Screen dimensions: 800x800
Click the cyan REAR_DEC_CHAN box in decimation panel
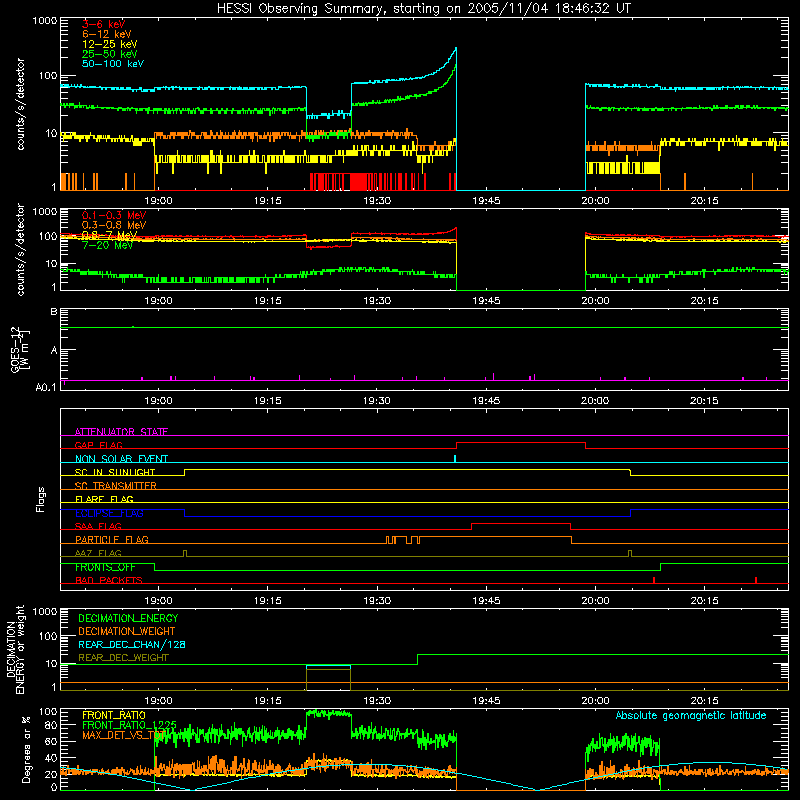pyautogui.click(x=329, y=666)
